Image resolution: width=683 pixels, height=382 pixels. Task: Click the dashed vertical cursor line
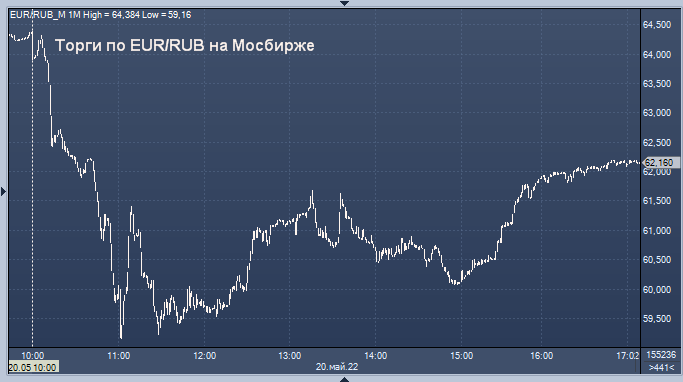(32, 187)
